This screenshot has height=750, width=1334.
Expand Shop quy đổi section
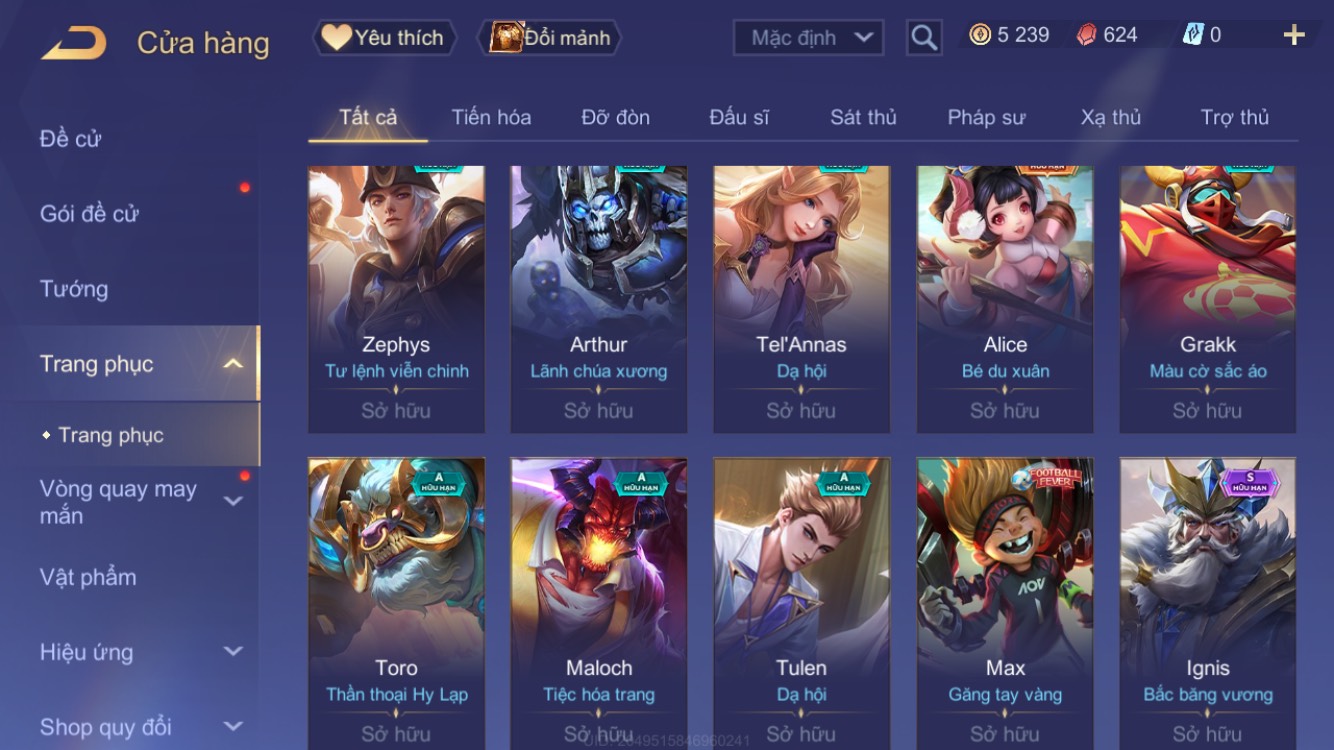tap(233, 727)
